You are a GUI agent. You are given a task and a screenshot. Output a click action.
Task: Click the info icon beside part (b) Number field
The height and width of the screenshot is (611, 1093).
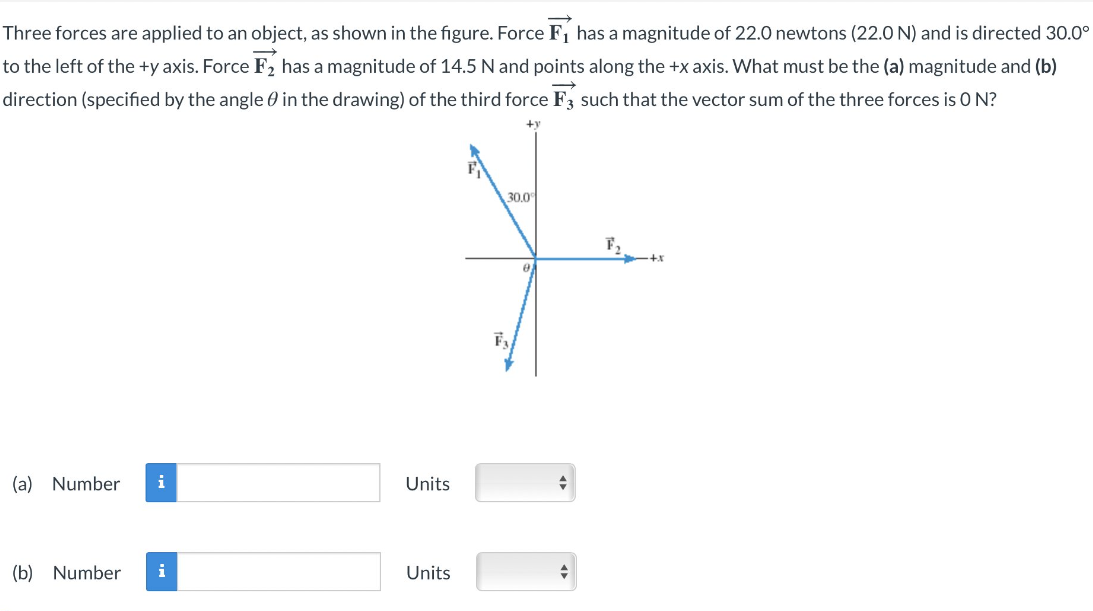pos(161,572)
